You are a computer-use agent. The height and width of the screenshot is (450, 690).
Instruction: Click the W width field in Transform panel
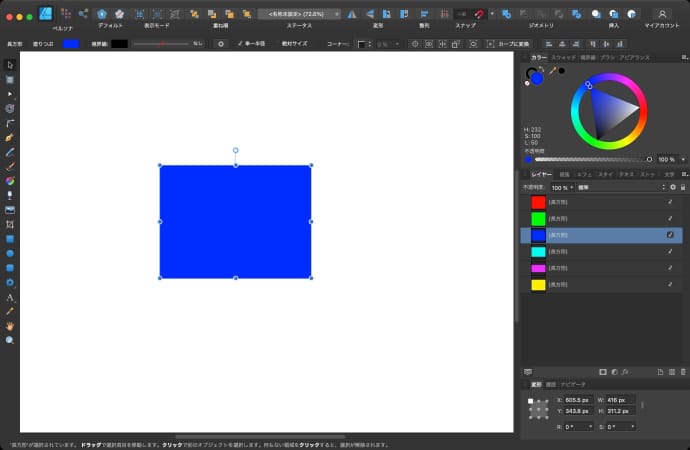tap(620, 400)
